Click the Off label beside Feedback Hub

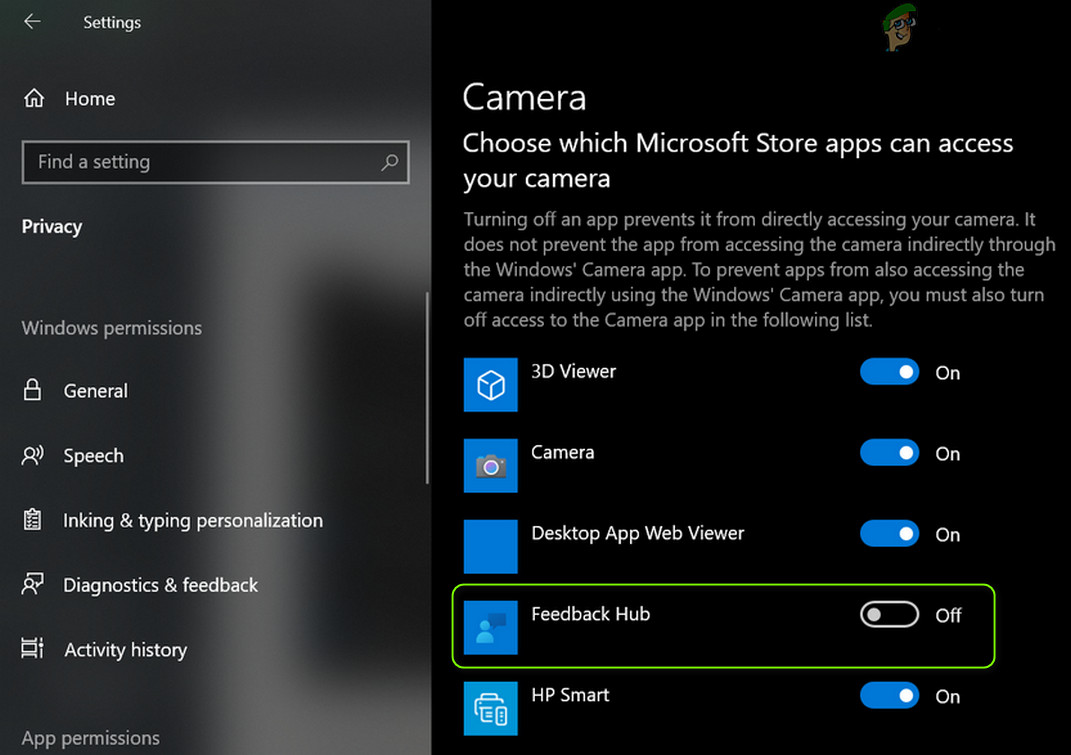click(x=949, y=616)
